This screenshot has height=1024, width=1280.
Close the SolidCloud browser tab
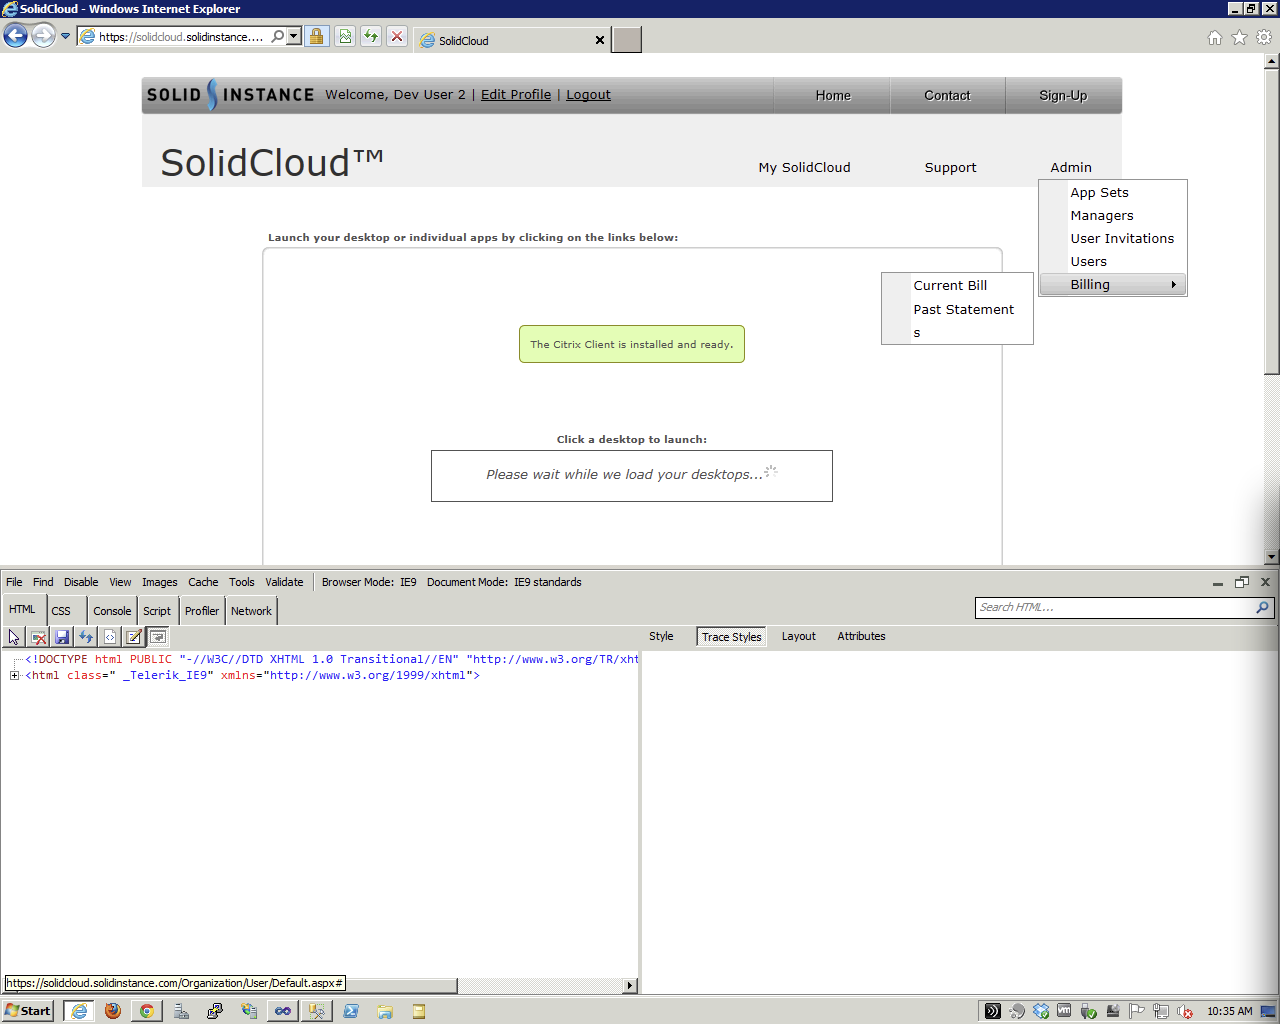pyautogui.click(x=600, y=40)
